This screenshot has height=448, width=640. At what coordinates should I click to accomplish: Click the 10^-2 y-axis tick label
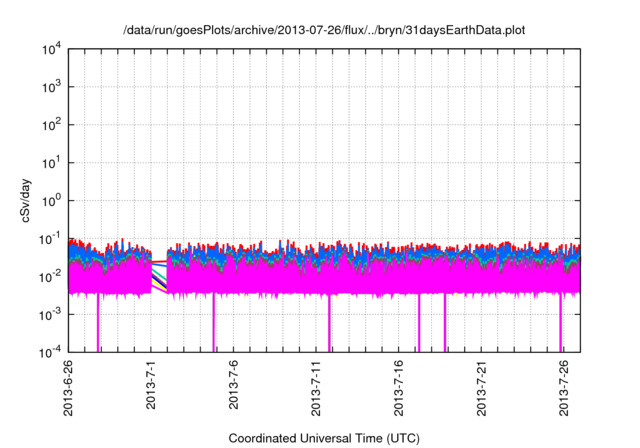click(x=50, y=277)
